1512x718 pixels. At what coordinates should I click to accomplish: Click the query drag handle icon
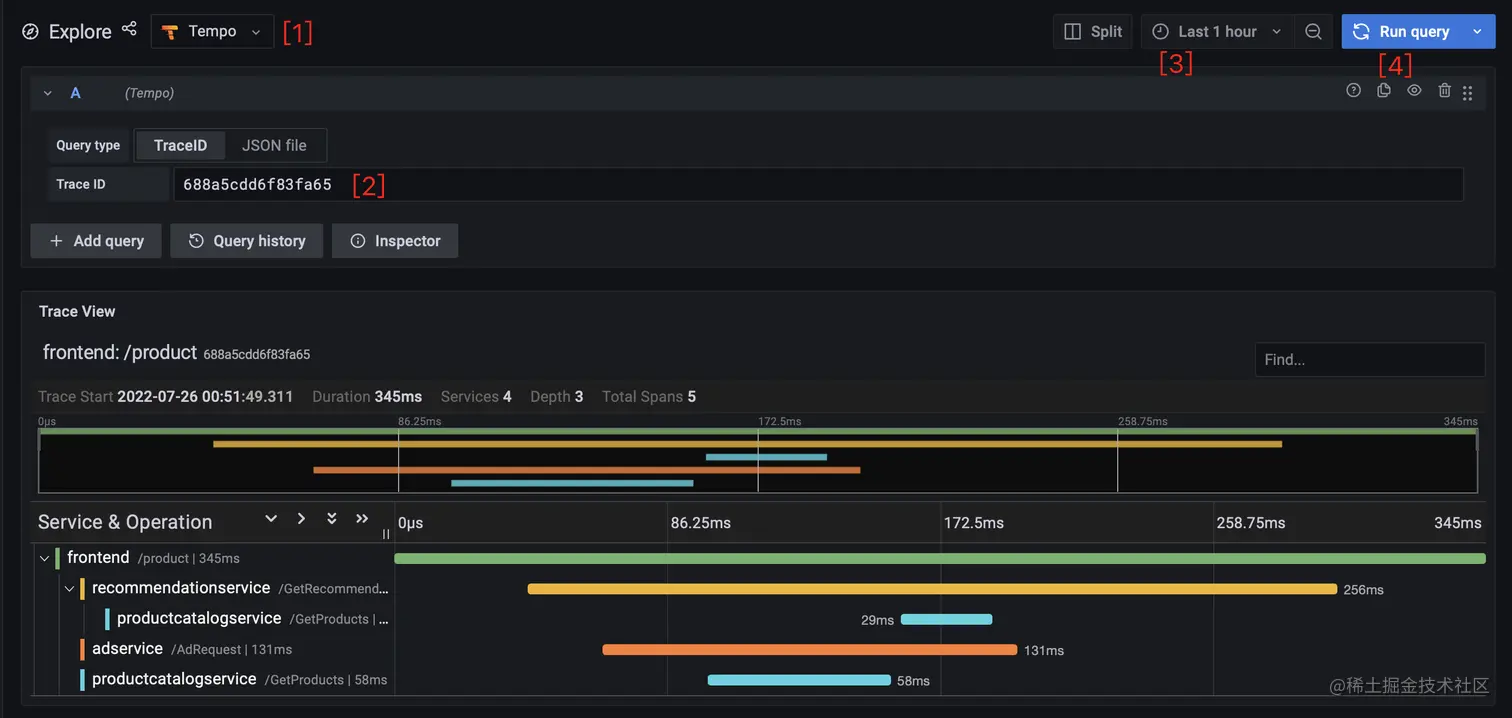tap(1467, 93)
